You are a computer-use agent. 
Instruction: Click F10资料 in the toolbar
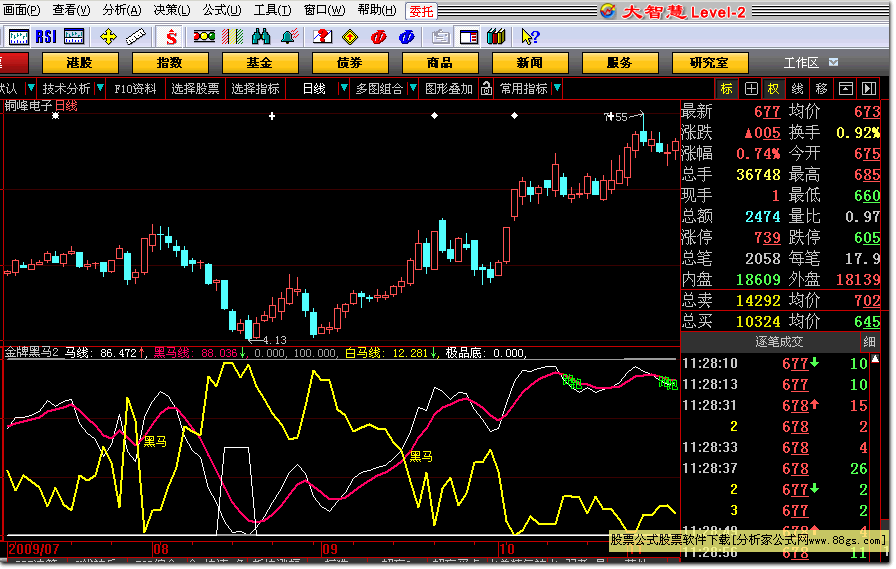click(135, 89)
